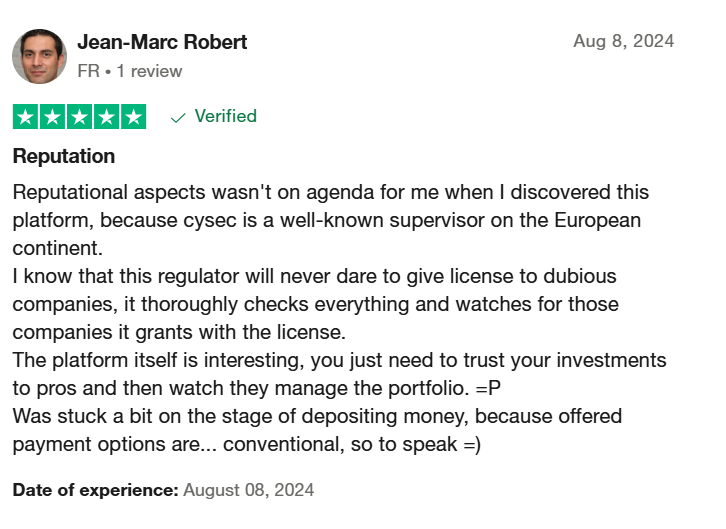The image size is (726, 529).
Task: Click the green Verified checkmark icon
Action: click(x=178, y=118)
